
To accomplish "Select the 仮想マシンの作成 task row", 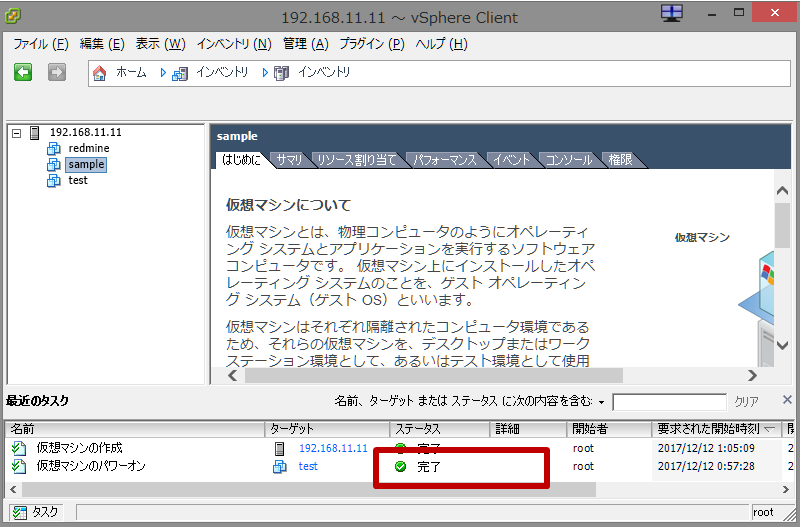I will tap(401, 449).
